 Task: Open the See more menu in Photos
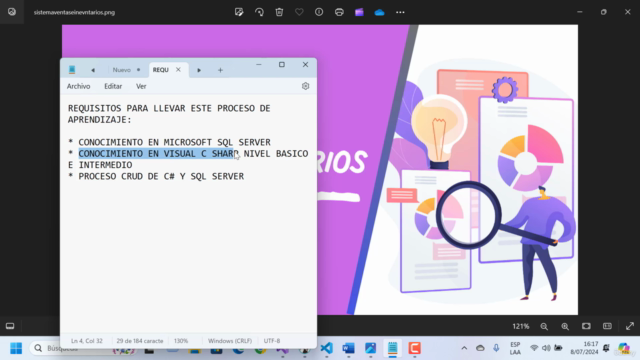click(400, 12)
